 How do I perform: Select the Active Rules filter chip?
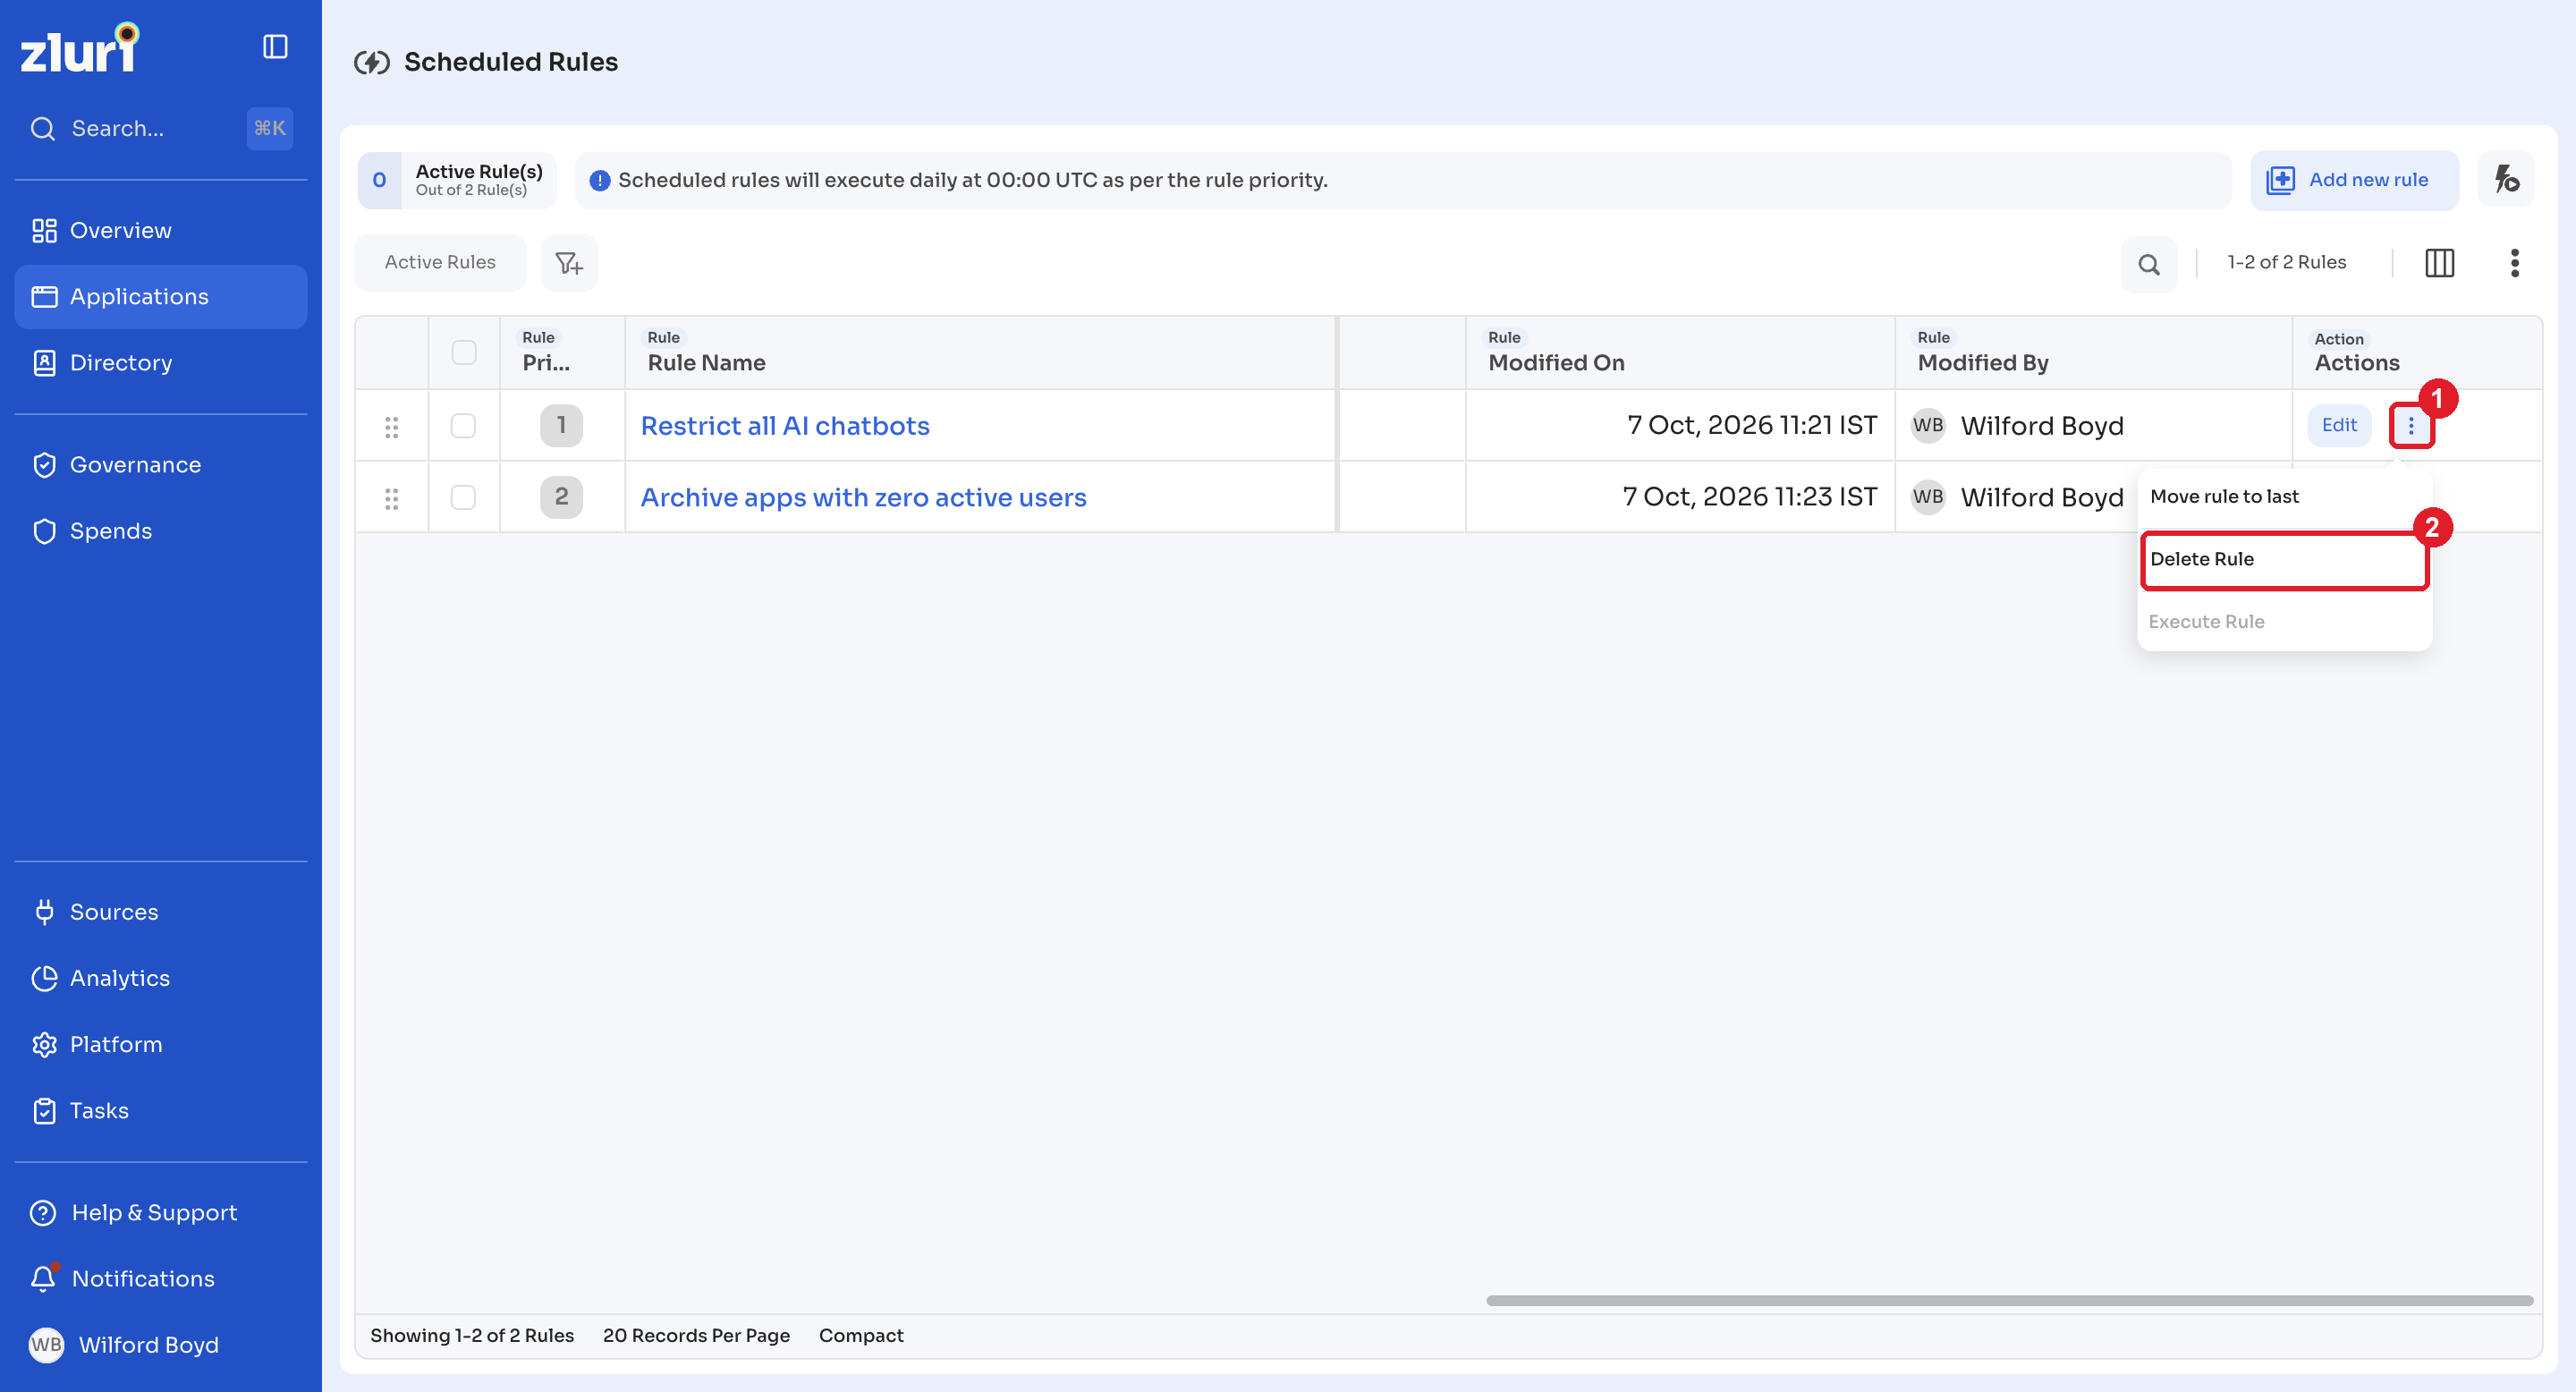point(440,262)
